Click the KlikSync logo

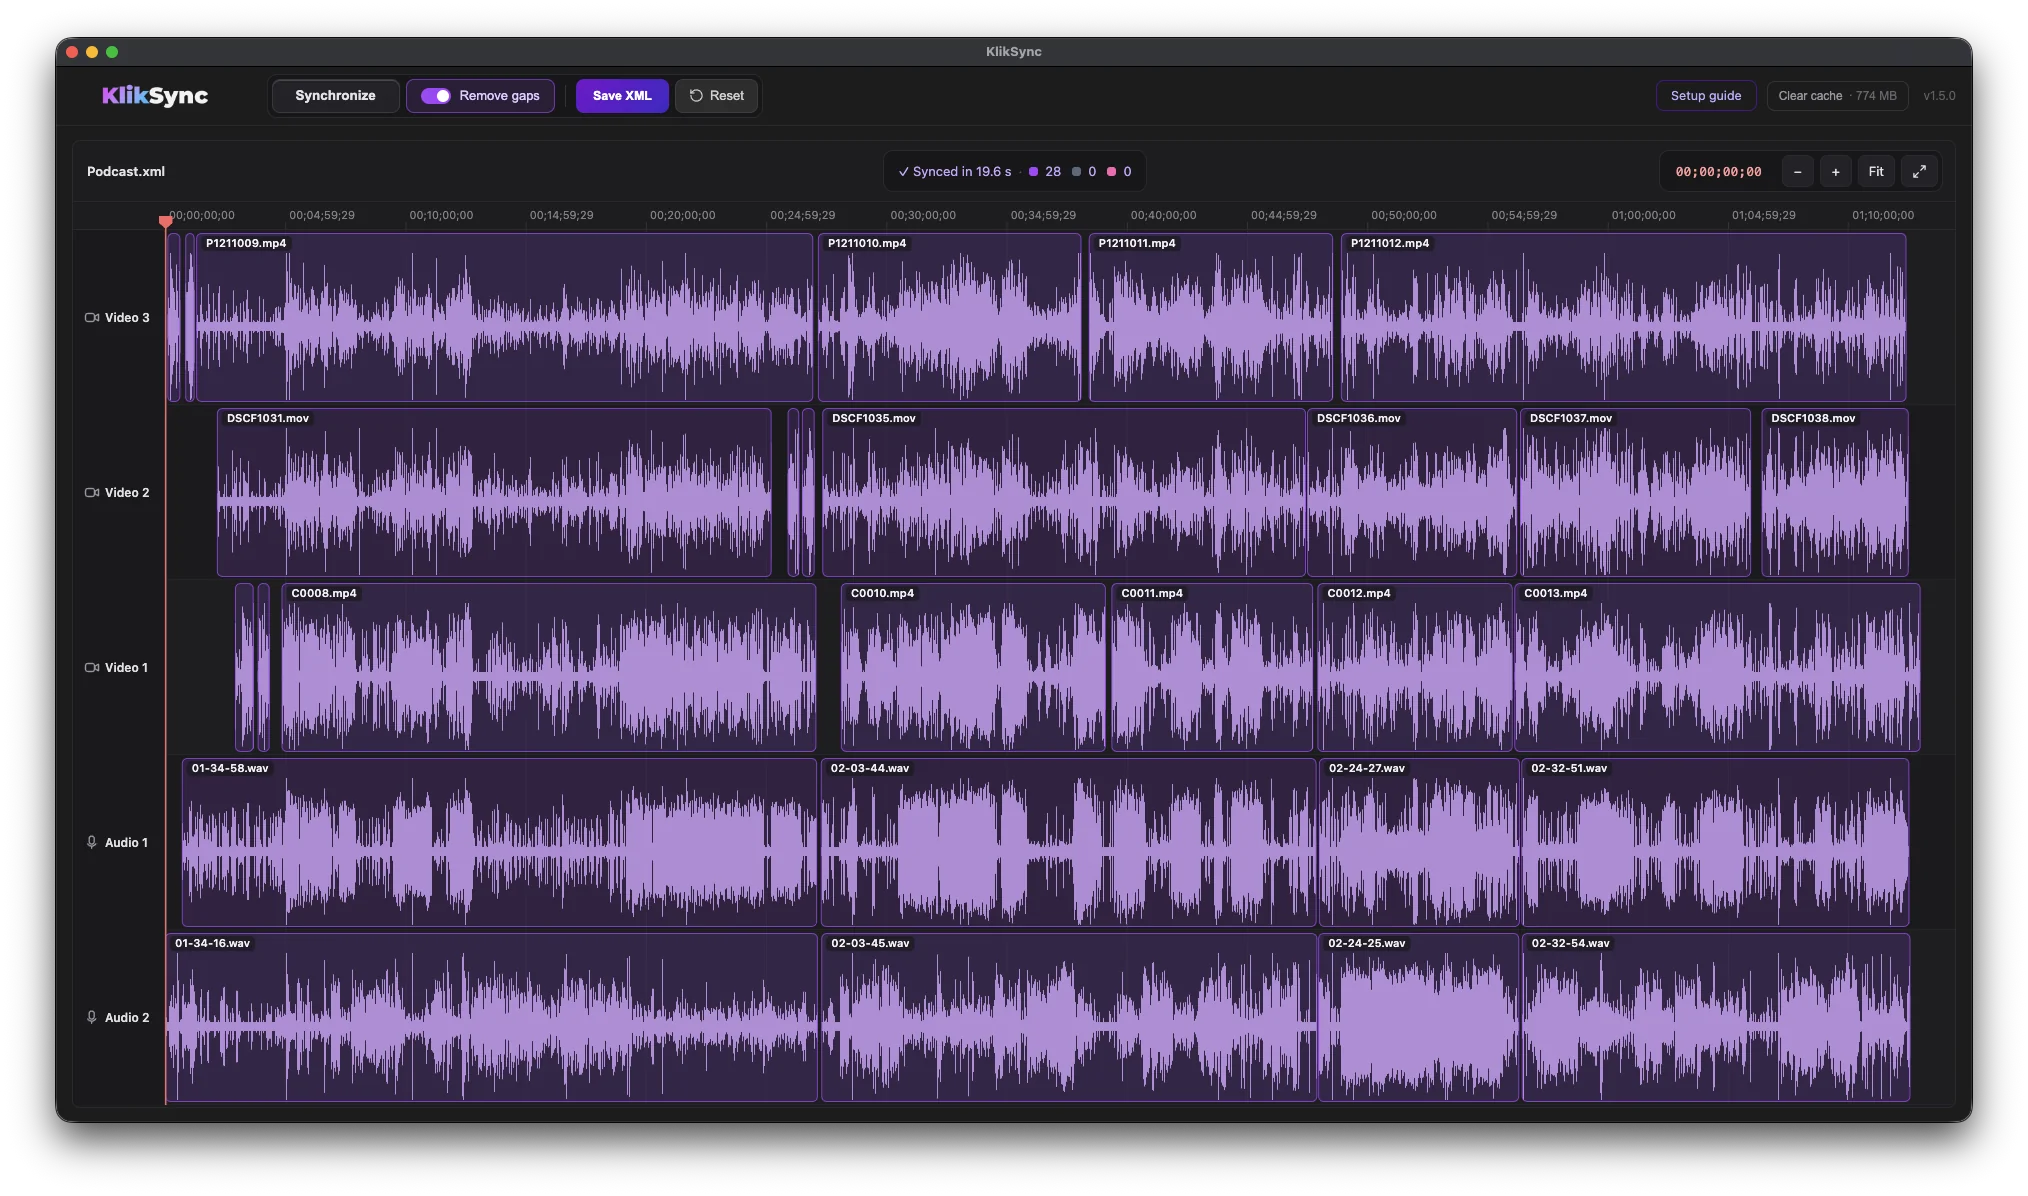(x=155, y=96)
